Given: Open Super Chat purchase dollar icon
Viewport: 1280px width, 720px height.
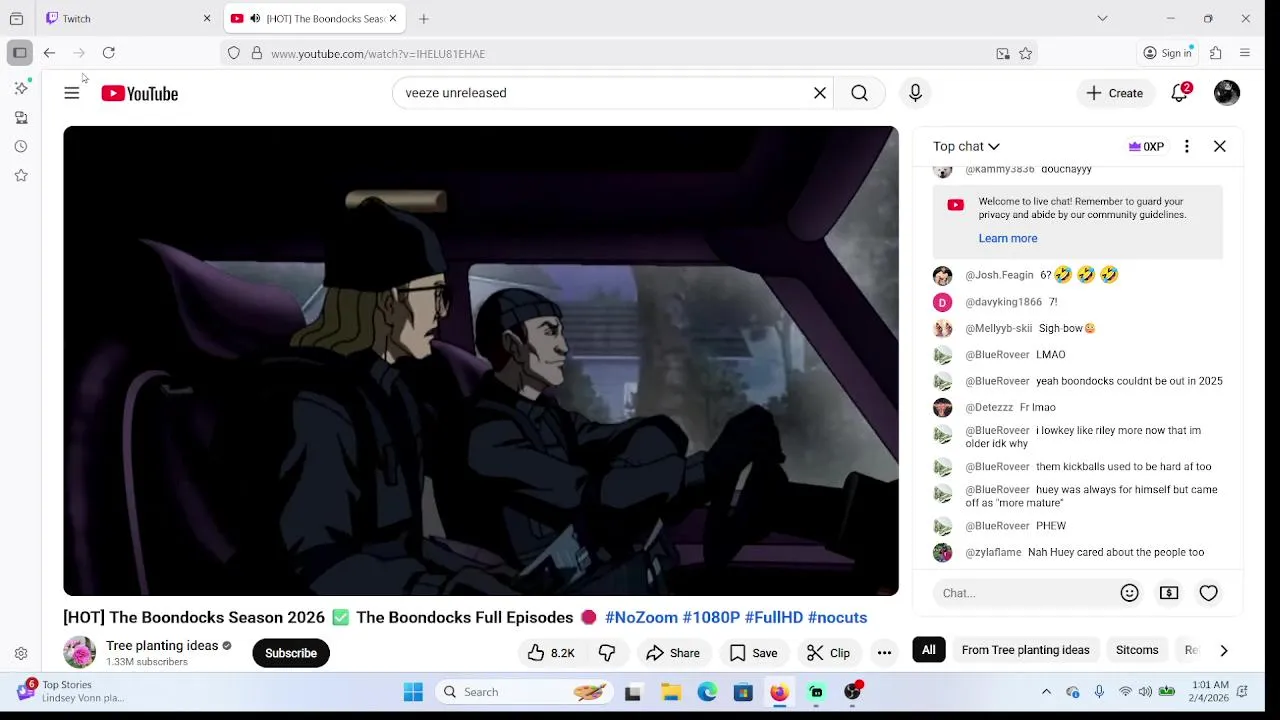Looking at the screenshot, I should (1169, 593).
